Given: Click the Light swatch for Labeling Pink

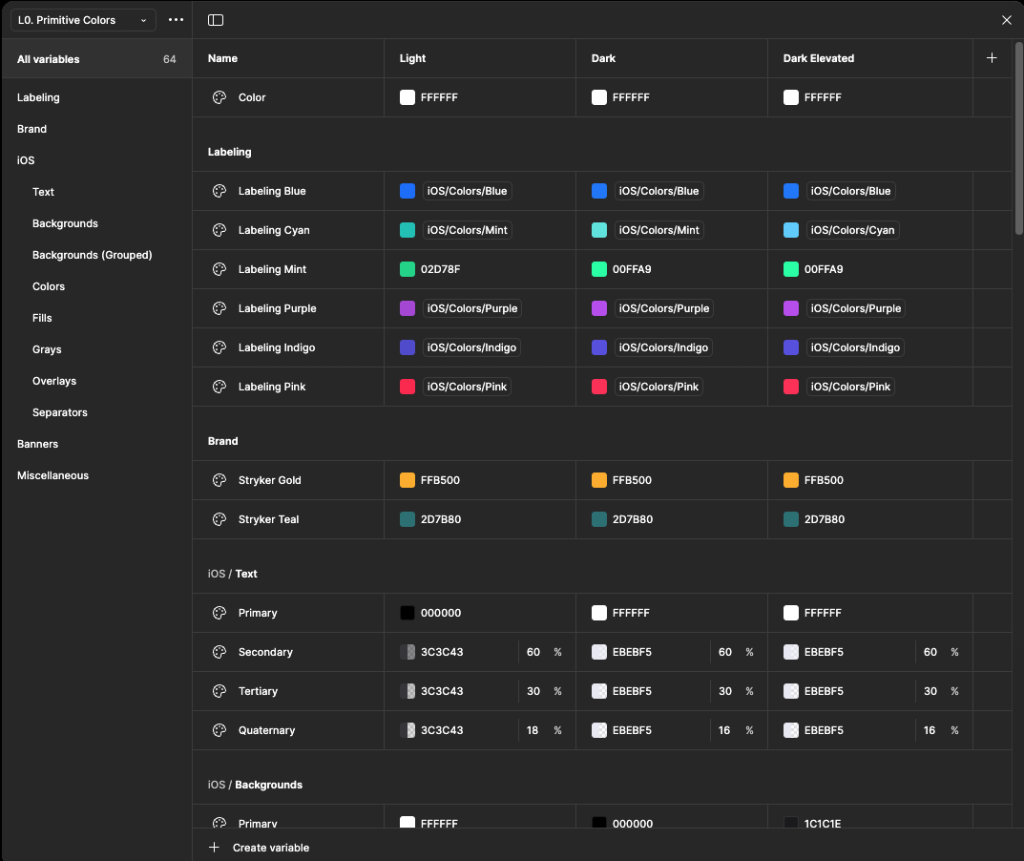Looking at the screenshot, I should [x=408, y=387].
